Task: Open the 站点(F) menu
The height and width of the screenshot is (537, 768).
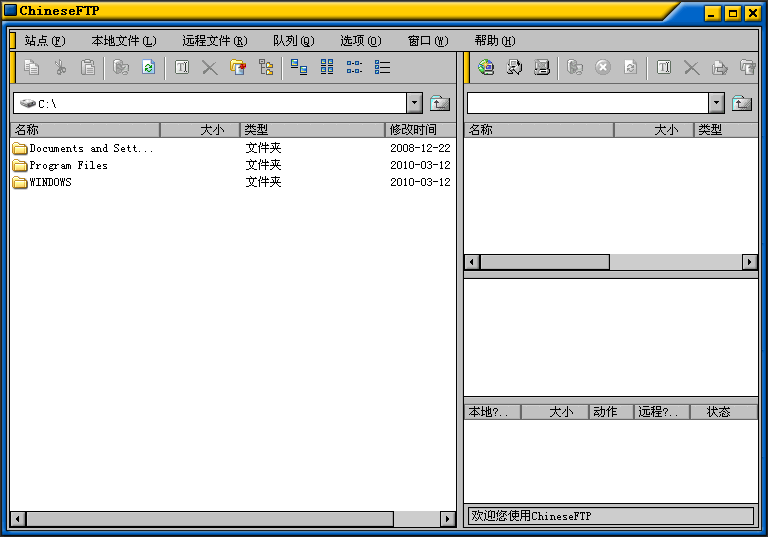Action: coord(45,41)
